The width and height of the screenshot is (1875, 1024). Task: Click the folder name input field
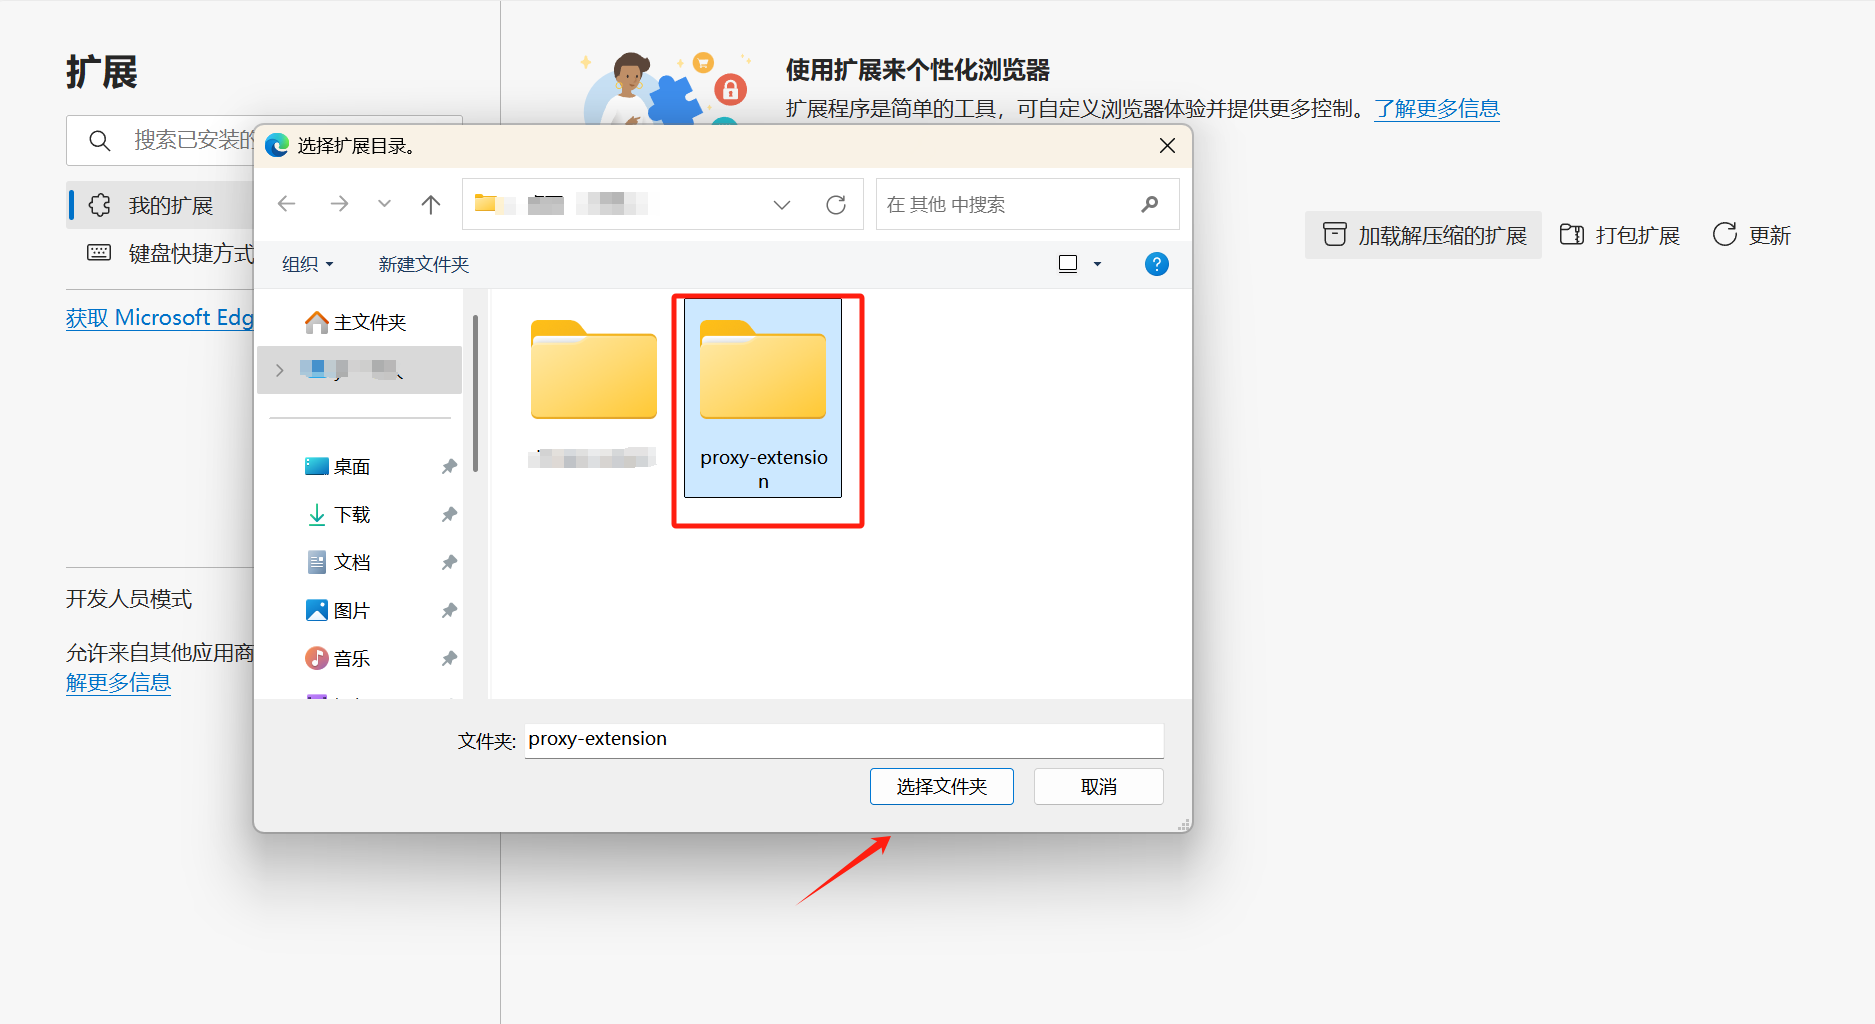coord(843,740)
